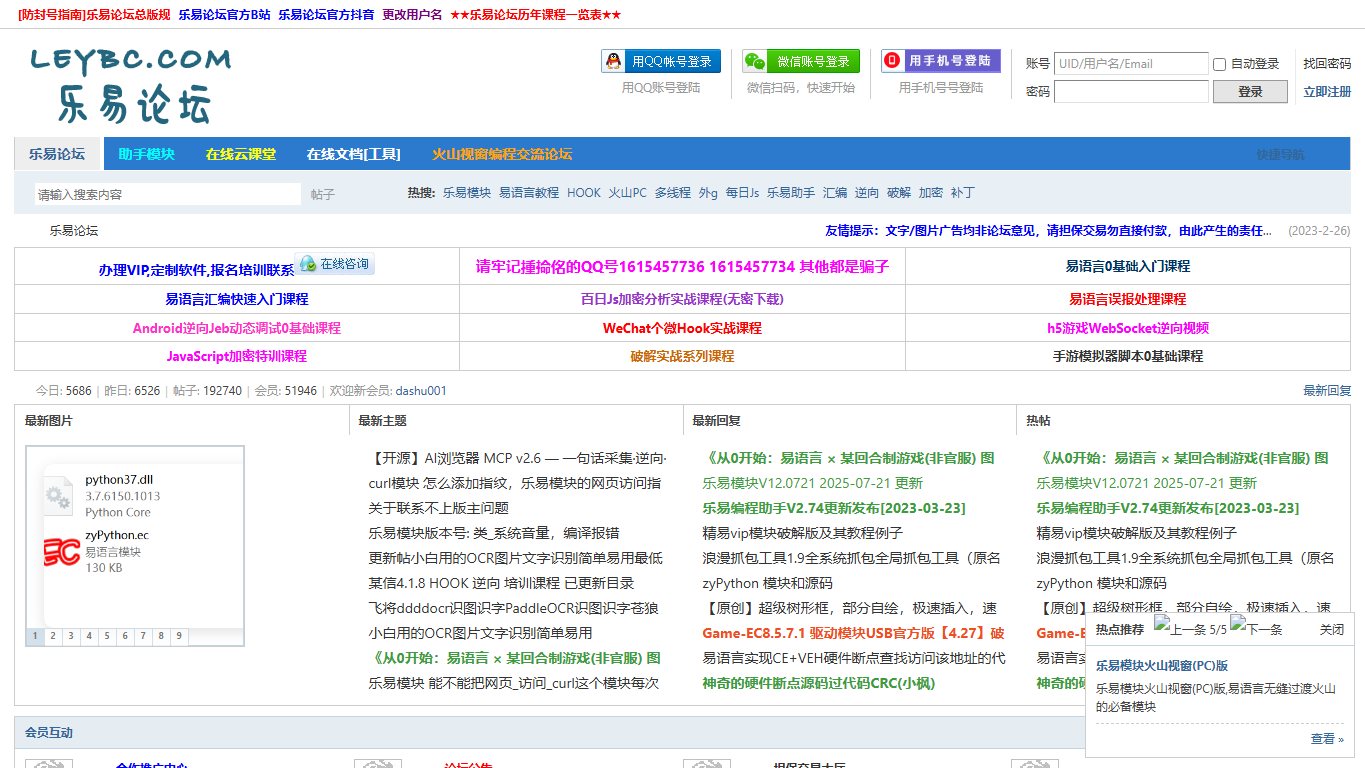1365x768 pixels.
Task: Open 易语言汇编快速入门课程 link
Action: pos(237,299)
